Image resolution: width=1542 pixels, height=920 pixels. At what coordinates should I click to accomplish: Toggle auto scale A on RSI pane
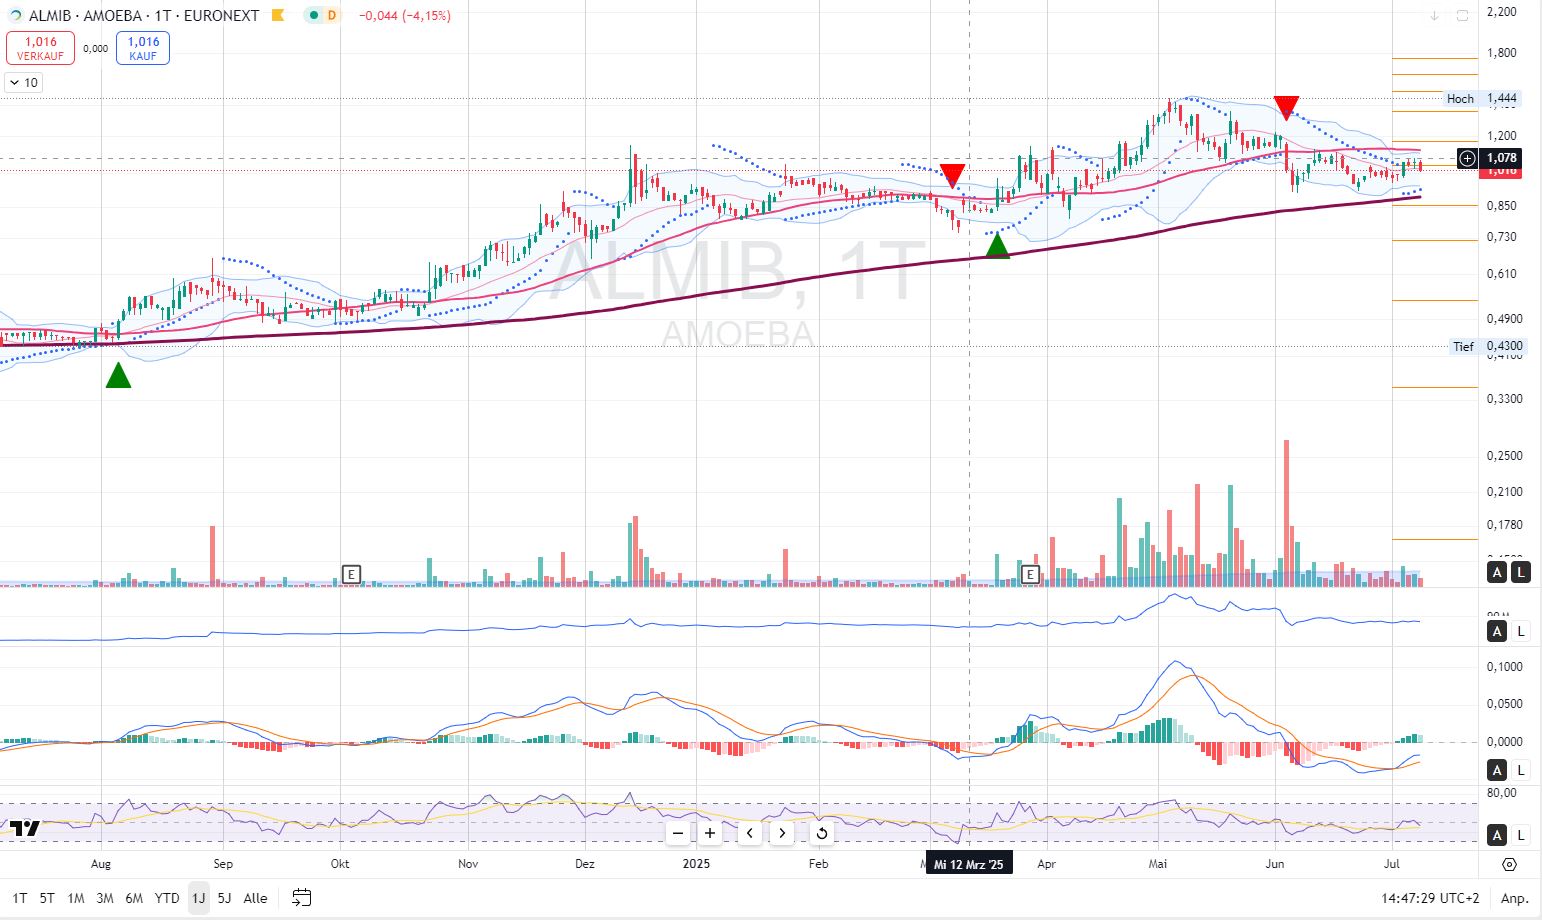coord(1497,835)
